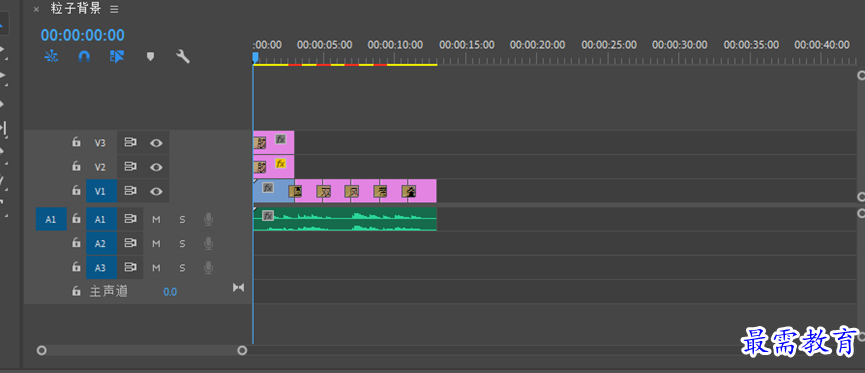Click right handle of horizontal zoom scrollbar
Screen dimensions: 865x373
tap(242, 350)
